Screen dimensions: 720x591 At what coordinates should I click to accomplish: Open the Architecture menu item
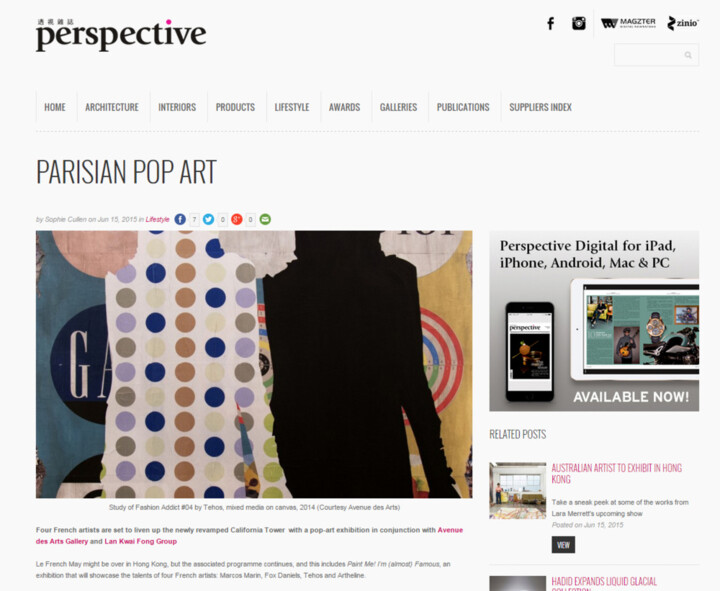pyautogui.click(x=112, y=107)
